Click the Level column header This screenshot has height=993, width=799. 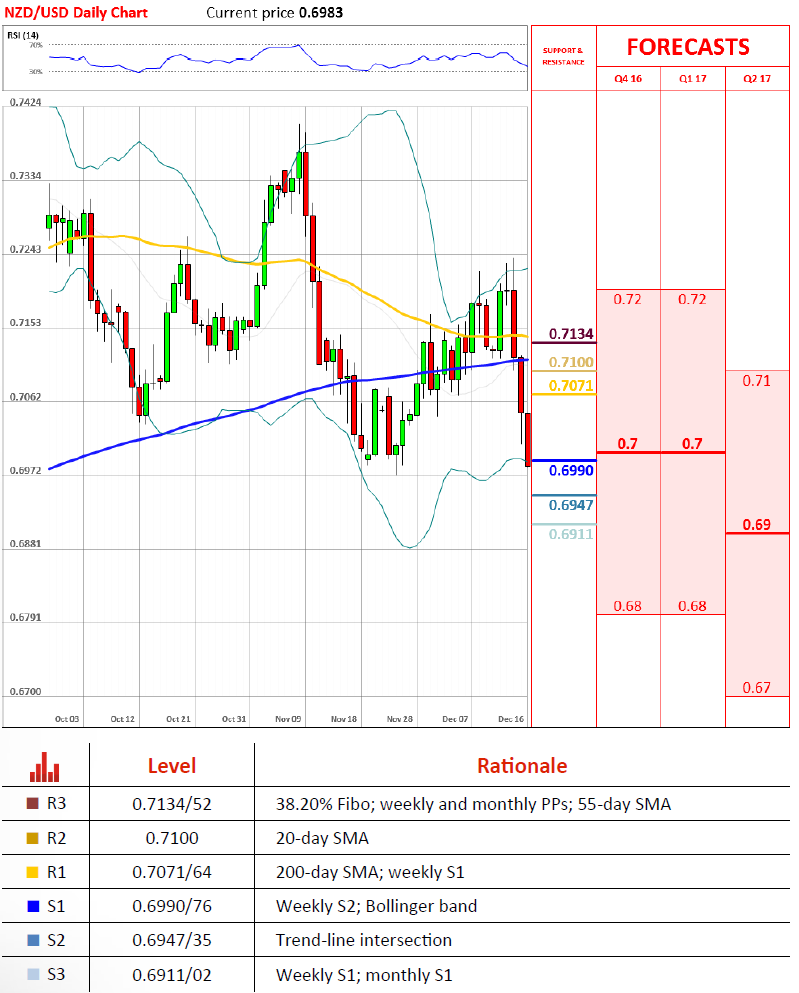coord(172,766)
